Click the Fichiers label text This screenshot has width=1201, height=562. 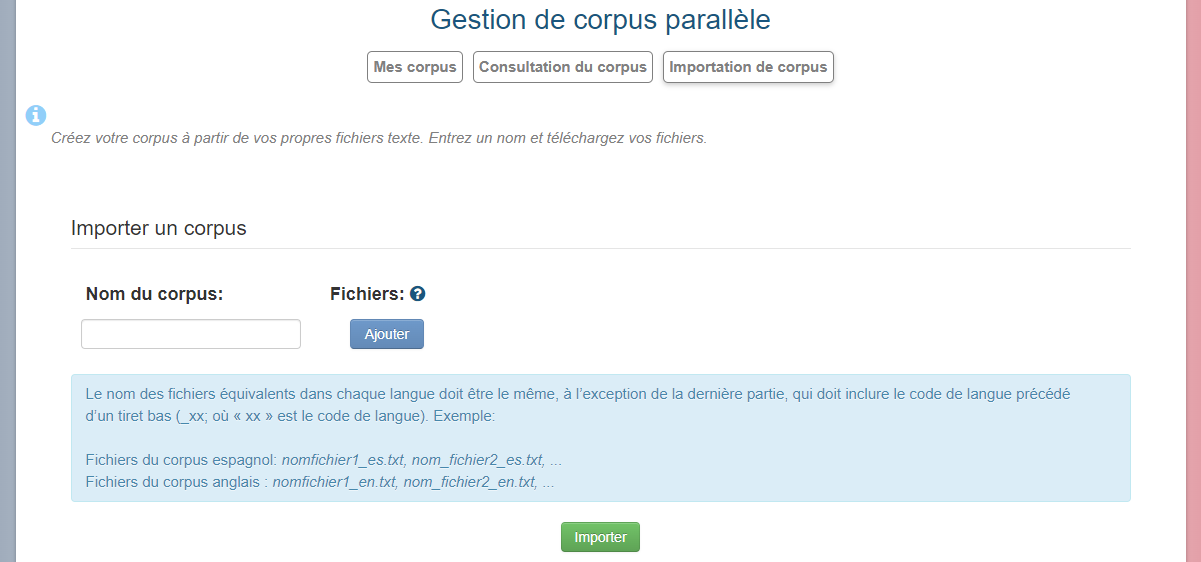366,294
